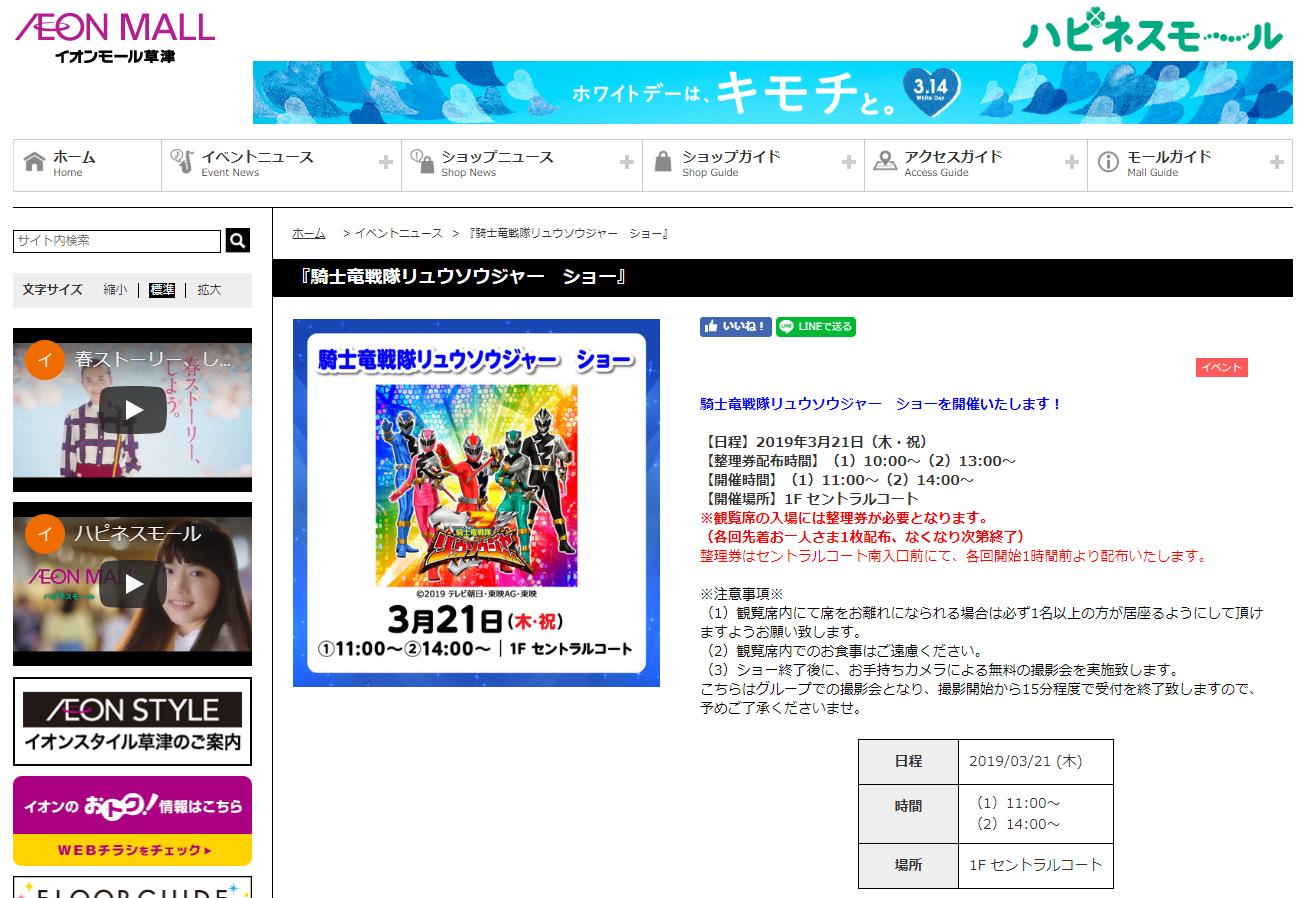Open the Happiness Mall logo link

pos(1152,32)
